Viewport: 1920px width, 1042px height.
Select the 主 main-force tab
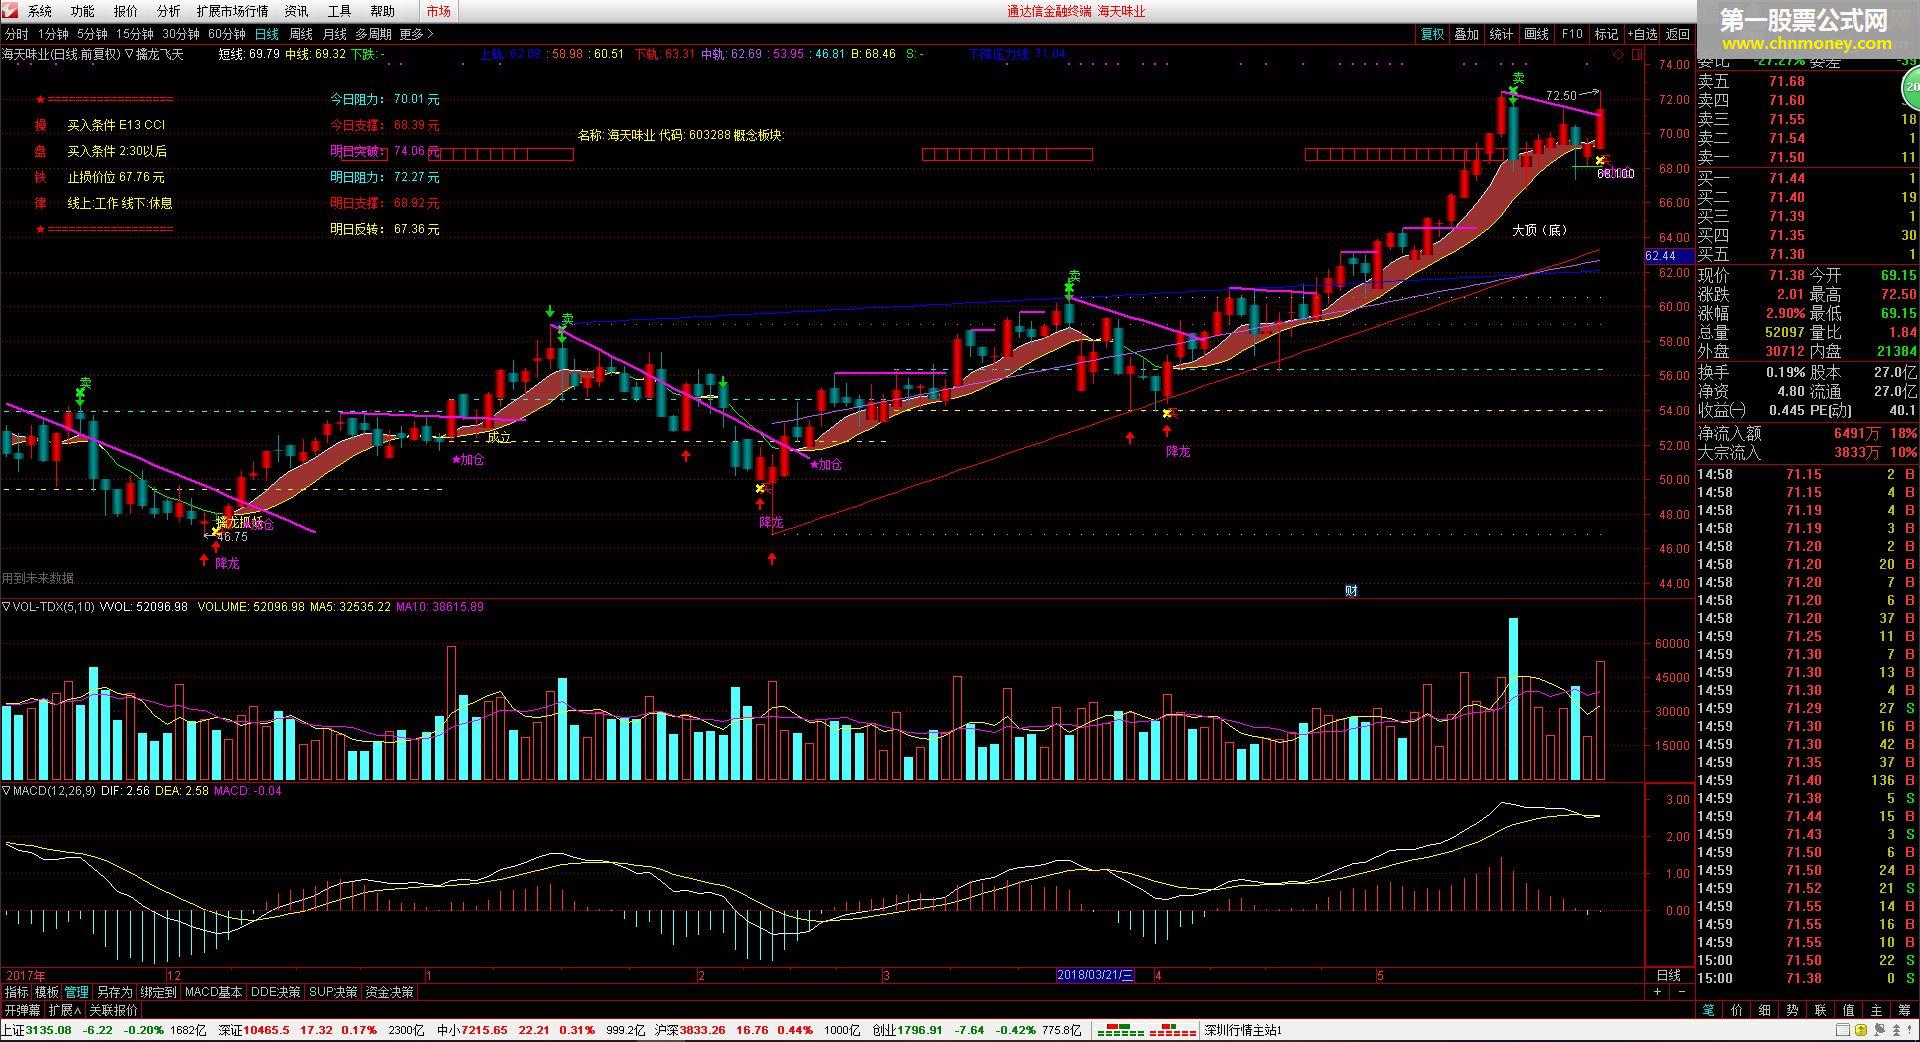point(1877,1010)
